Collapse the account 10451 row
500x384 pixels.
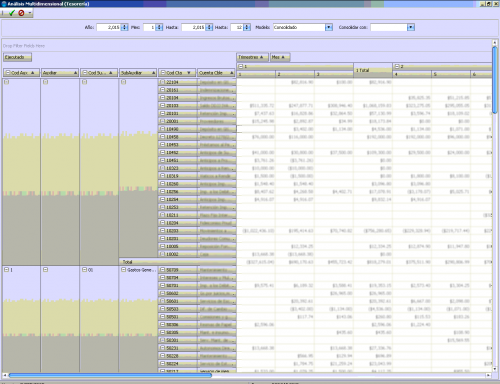[162, 160]
